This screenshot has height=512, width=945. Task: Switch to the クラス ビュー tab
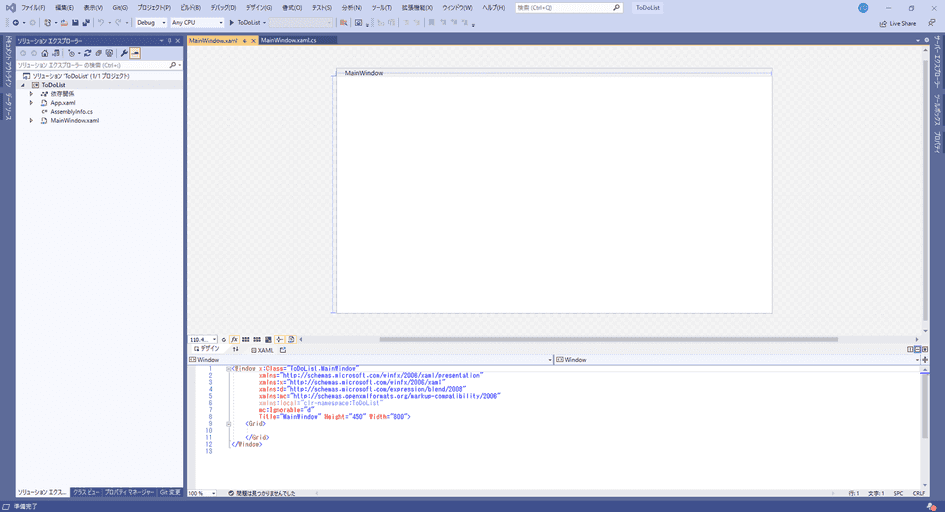coord(86,492)
